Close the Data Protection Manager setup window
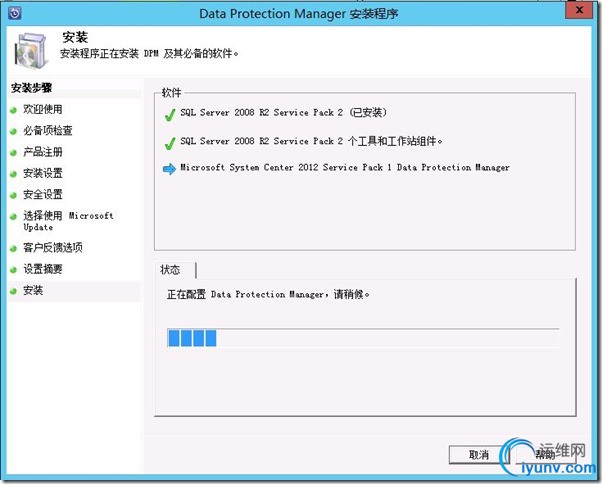Screen dimensions: 602x484 click(580, 10)
